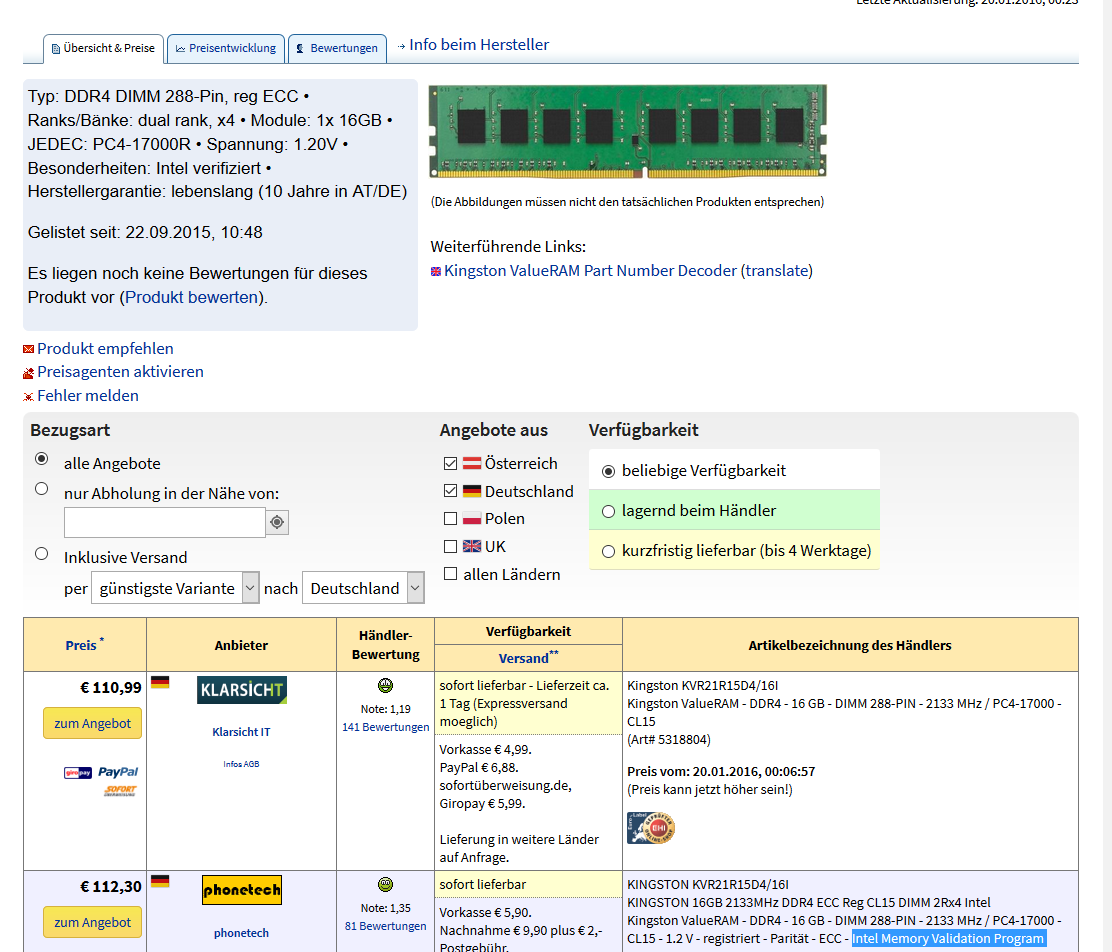Click the Produkt empfehlen link
This screenshot has height=952, width=1112.
pos(105,348)
